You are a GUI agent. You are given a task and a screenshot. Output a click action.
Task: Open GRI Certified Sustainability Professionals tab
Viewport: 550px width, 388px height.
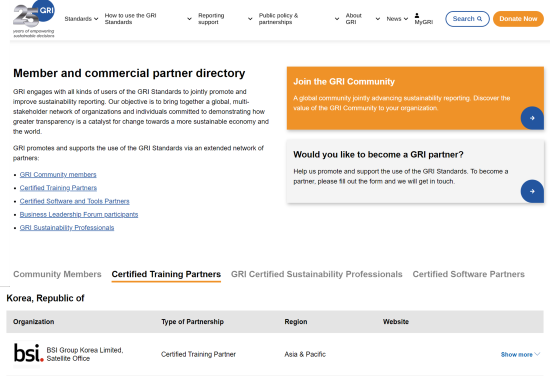(x=316, y=274)
